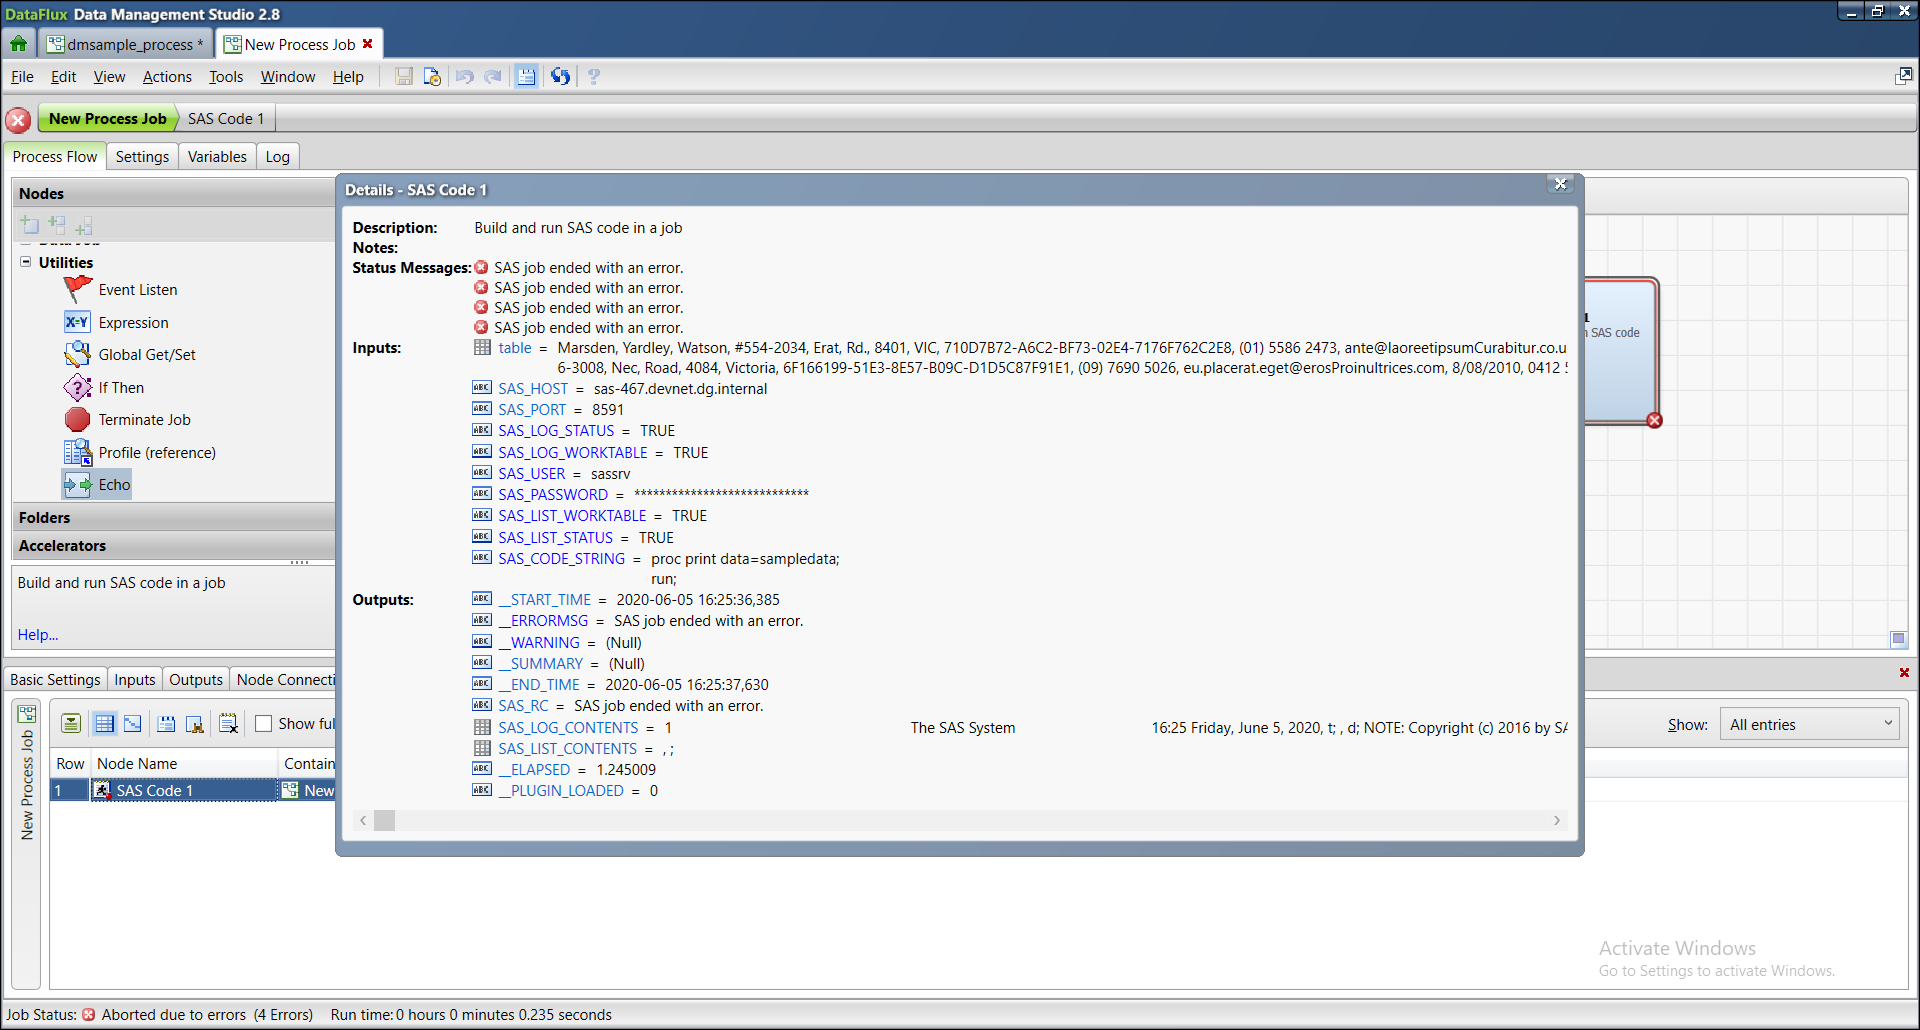The height and width of the screenshot is (1030, 1920).
Task: Open the Actions menu
Action: click(x=167, y=77)
